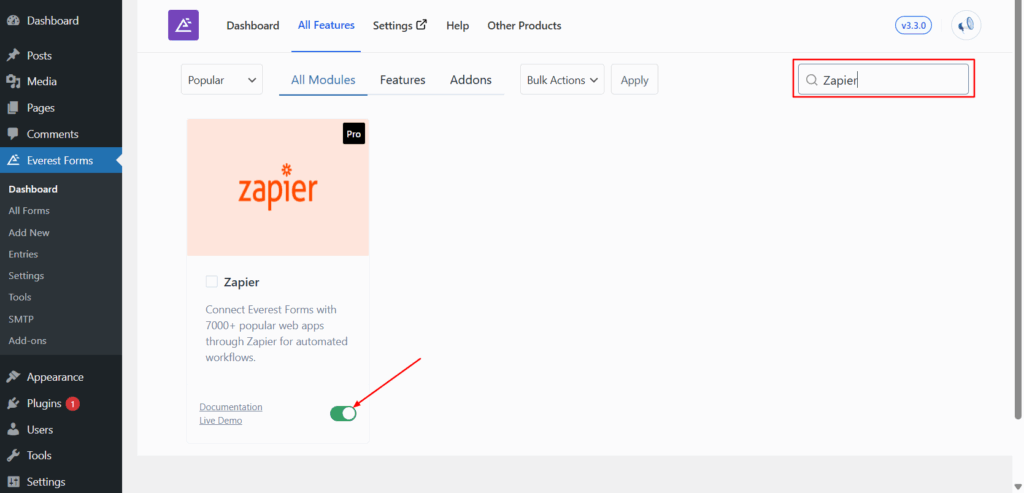Open the Zapier Documentation link

[x=231, y=407]
